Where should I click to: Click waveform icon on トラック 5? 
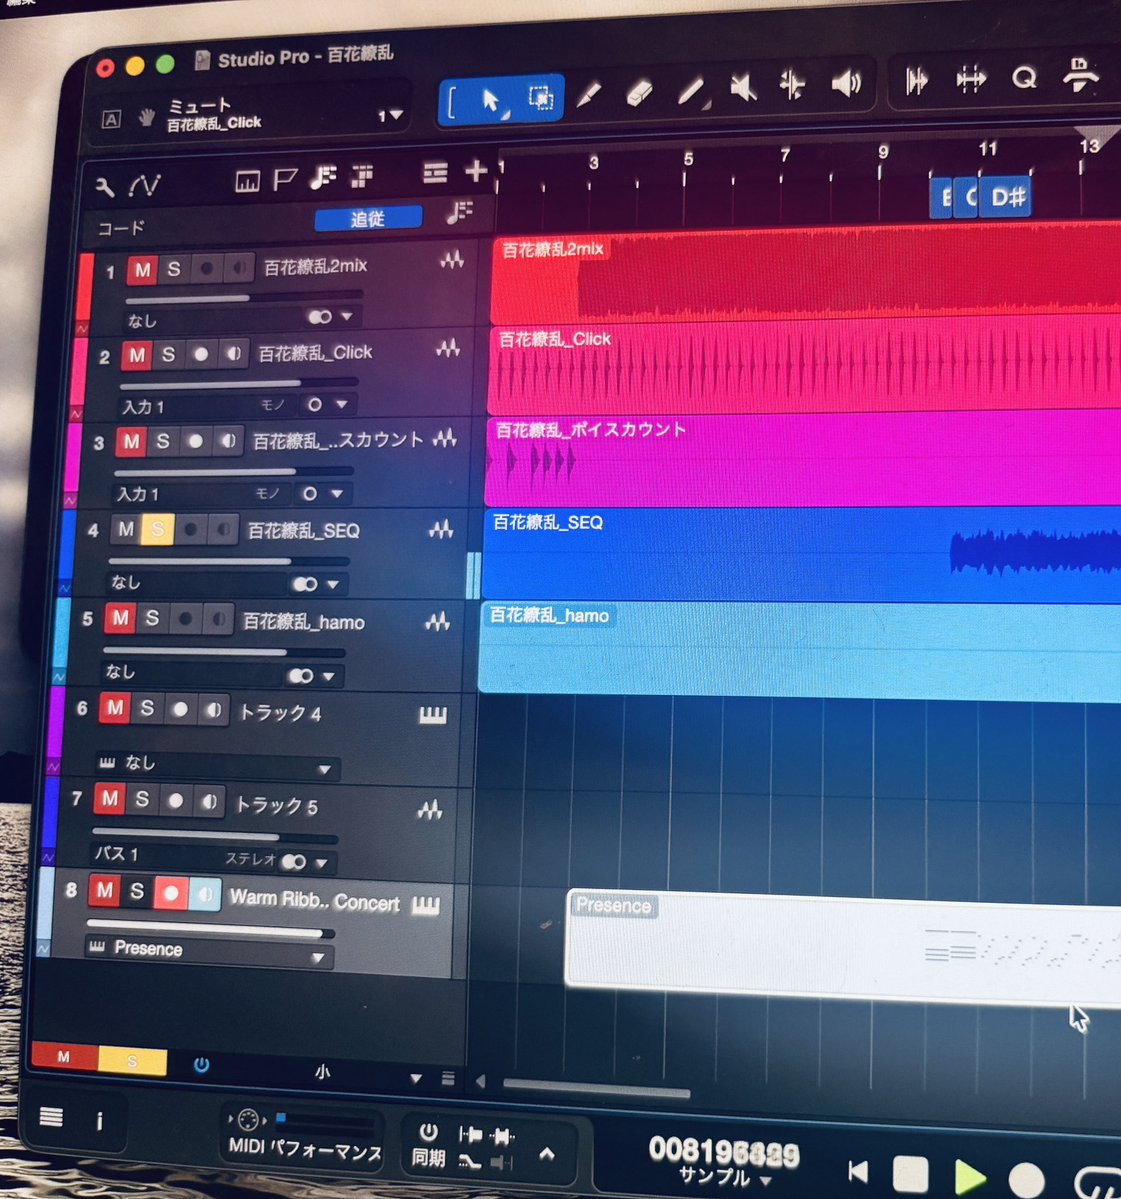click(430, 810)
